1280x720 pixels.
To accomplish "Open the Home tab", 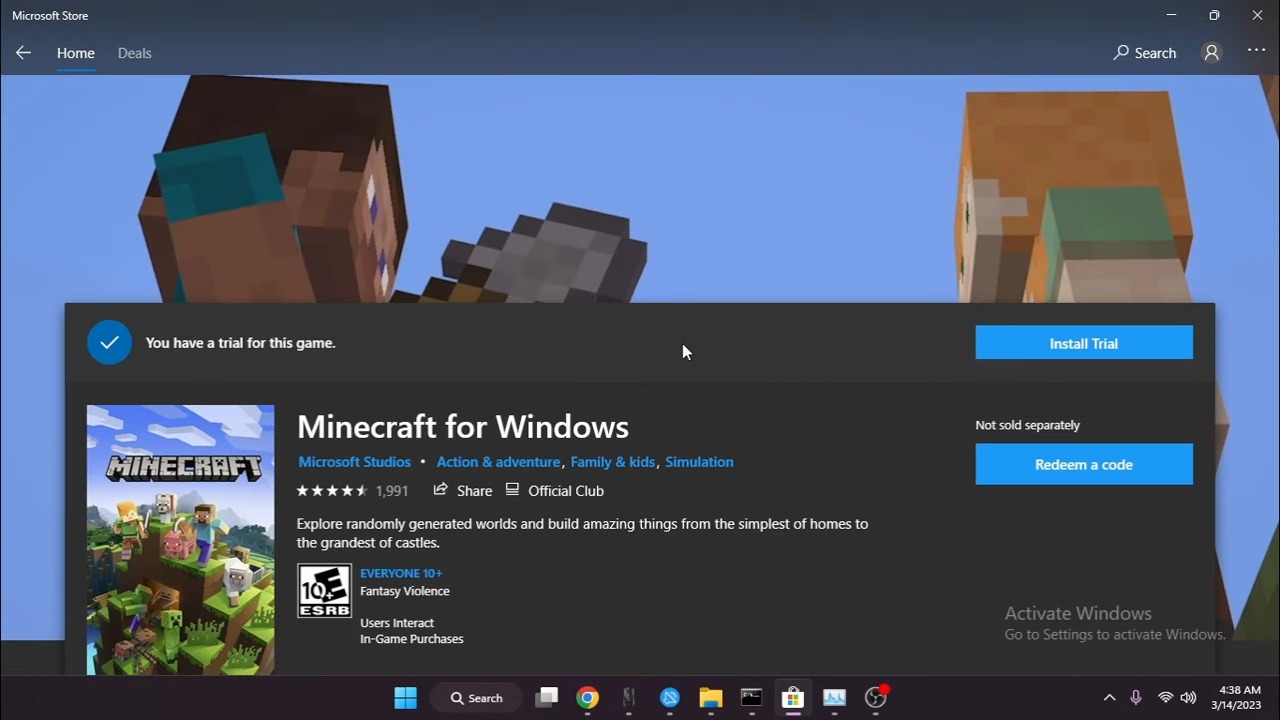I will [76, 53].
